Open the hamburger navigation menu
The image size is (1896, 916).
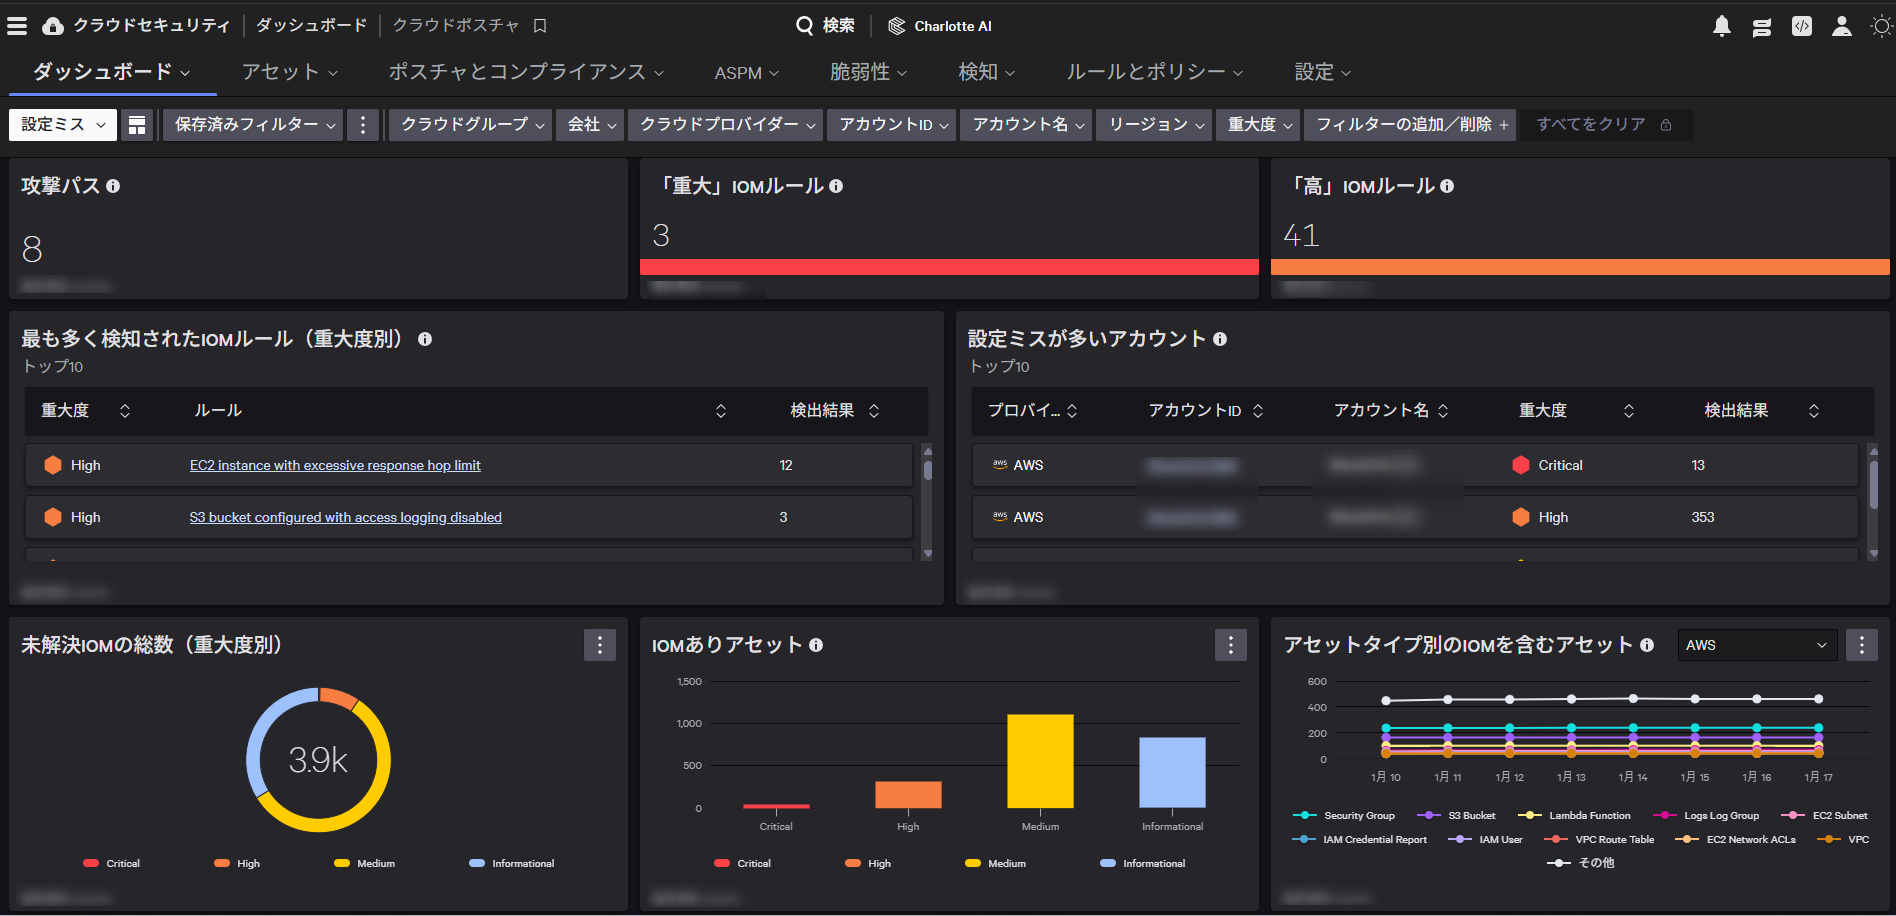(17, 25)
